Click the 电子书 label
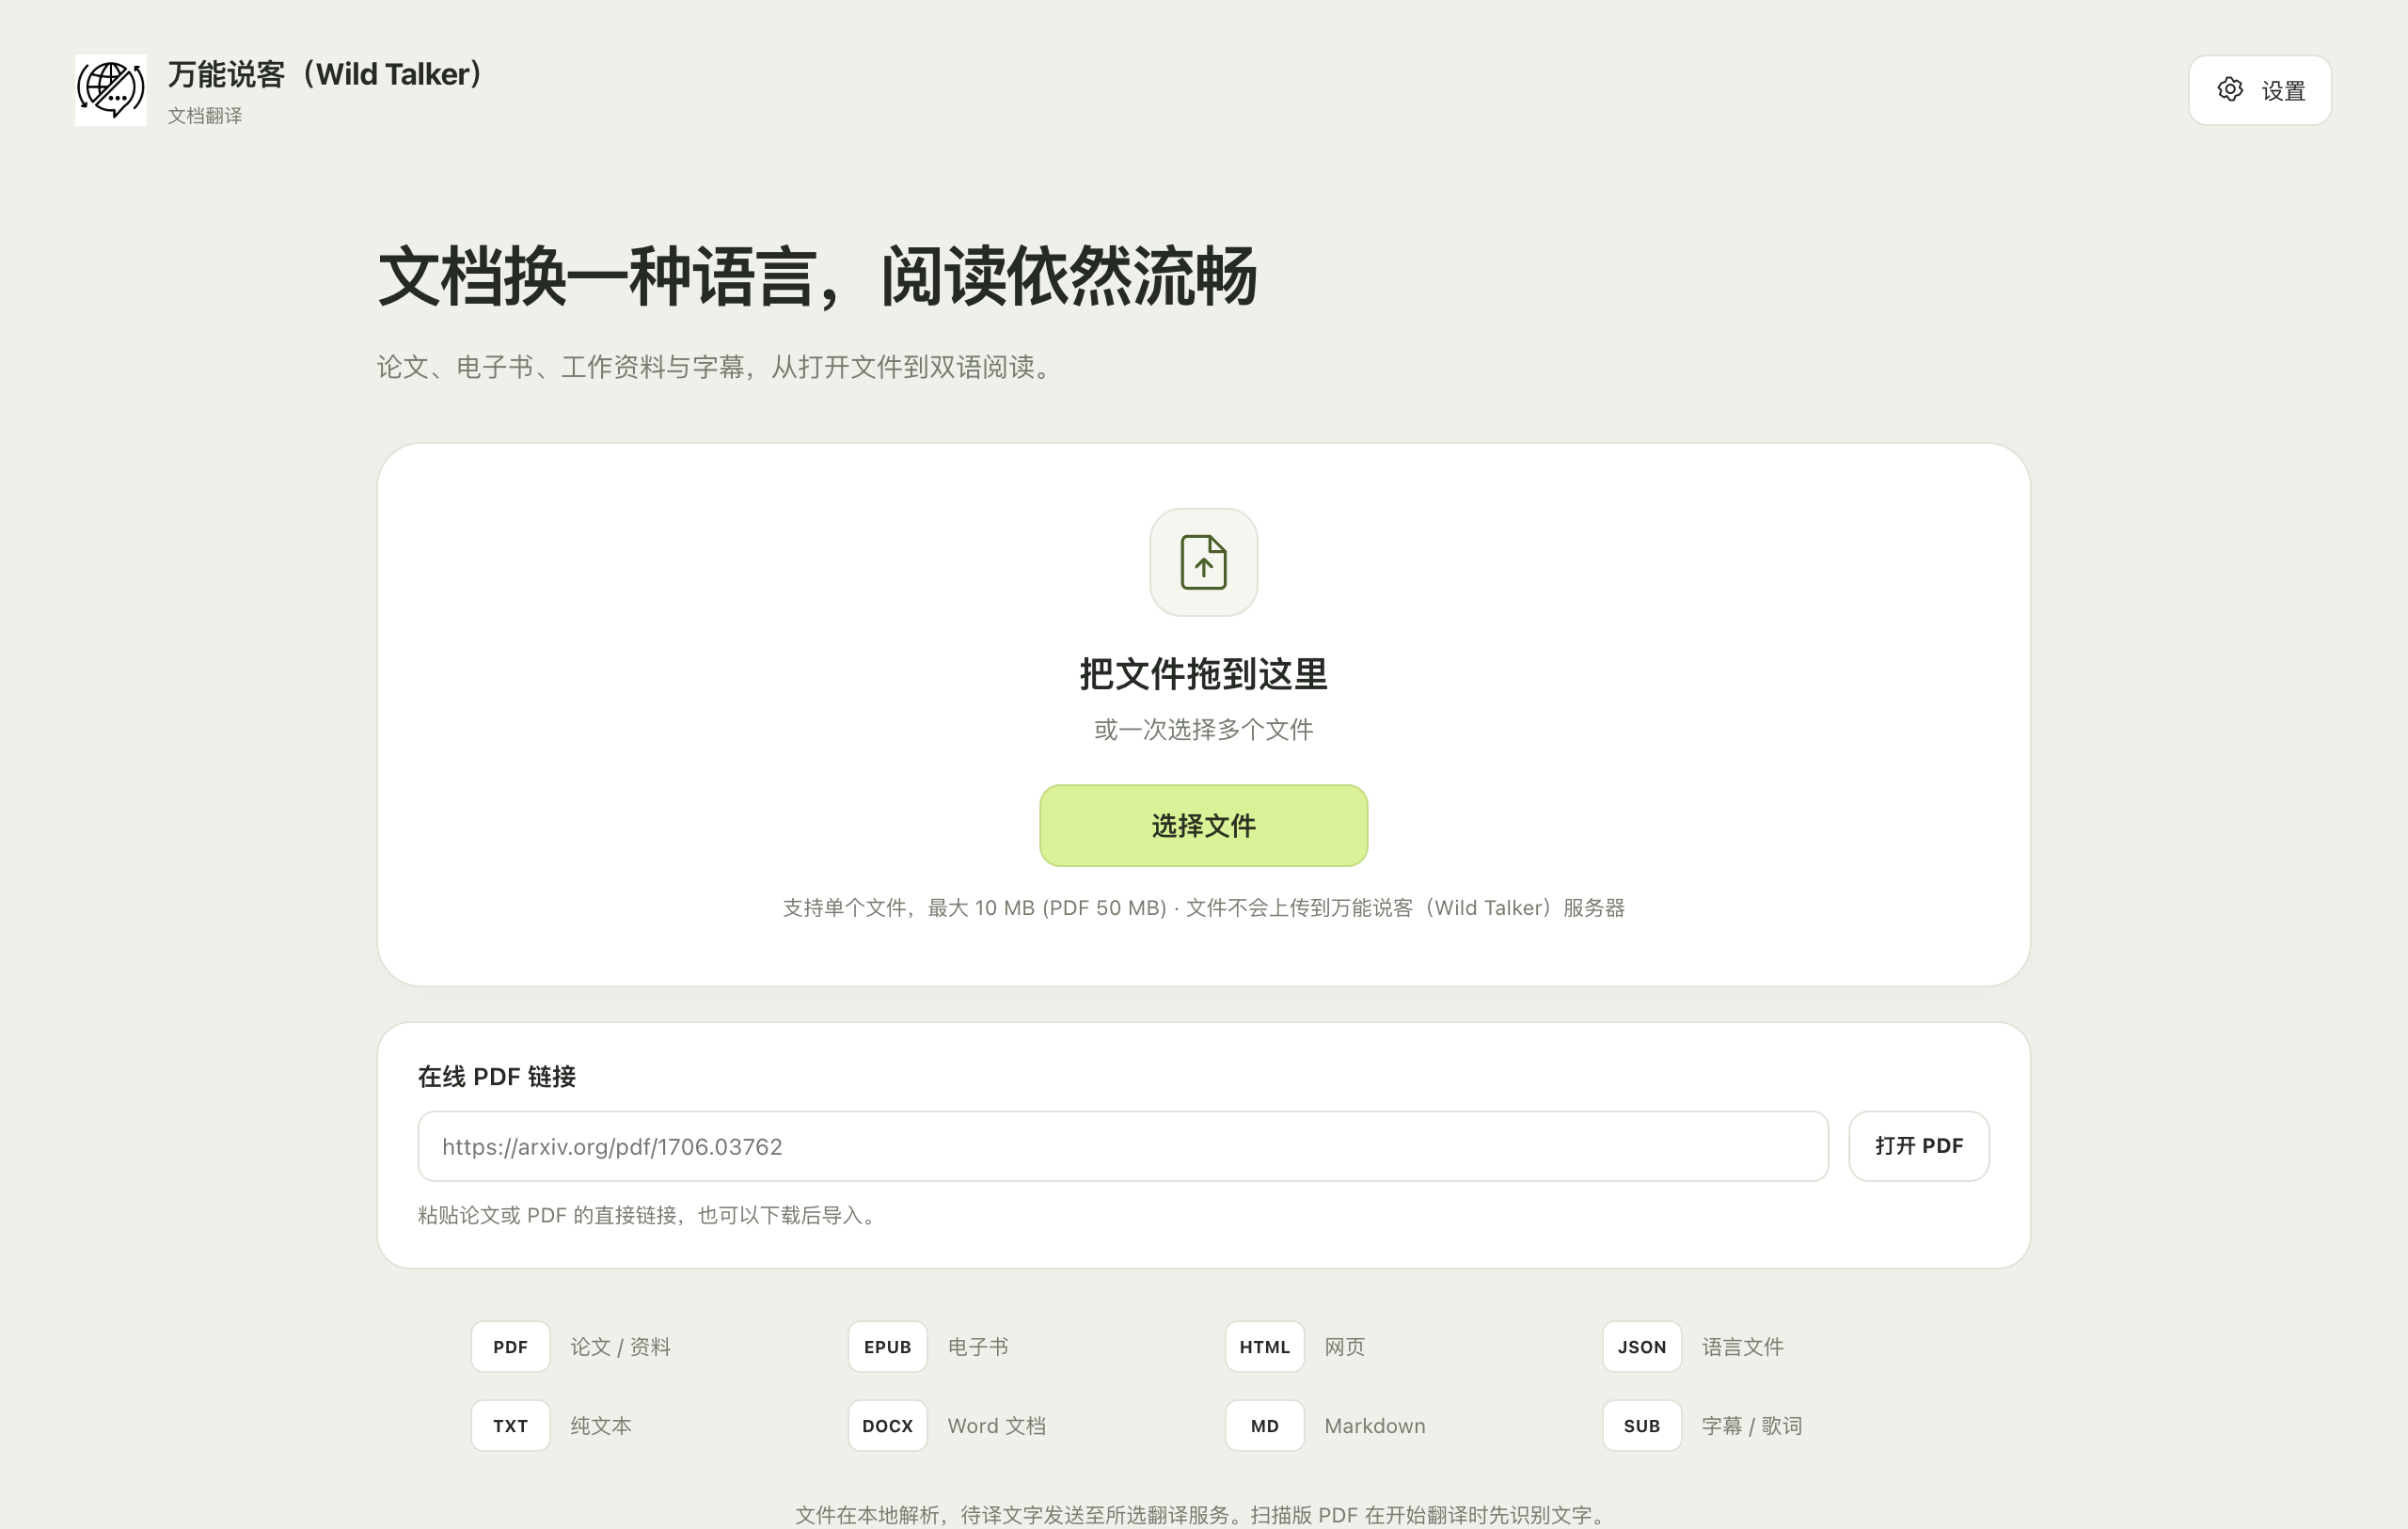The height and width of the screenshot is (1529, 2408). (x=977, y=1347)
